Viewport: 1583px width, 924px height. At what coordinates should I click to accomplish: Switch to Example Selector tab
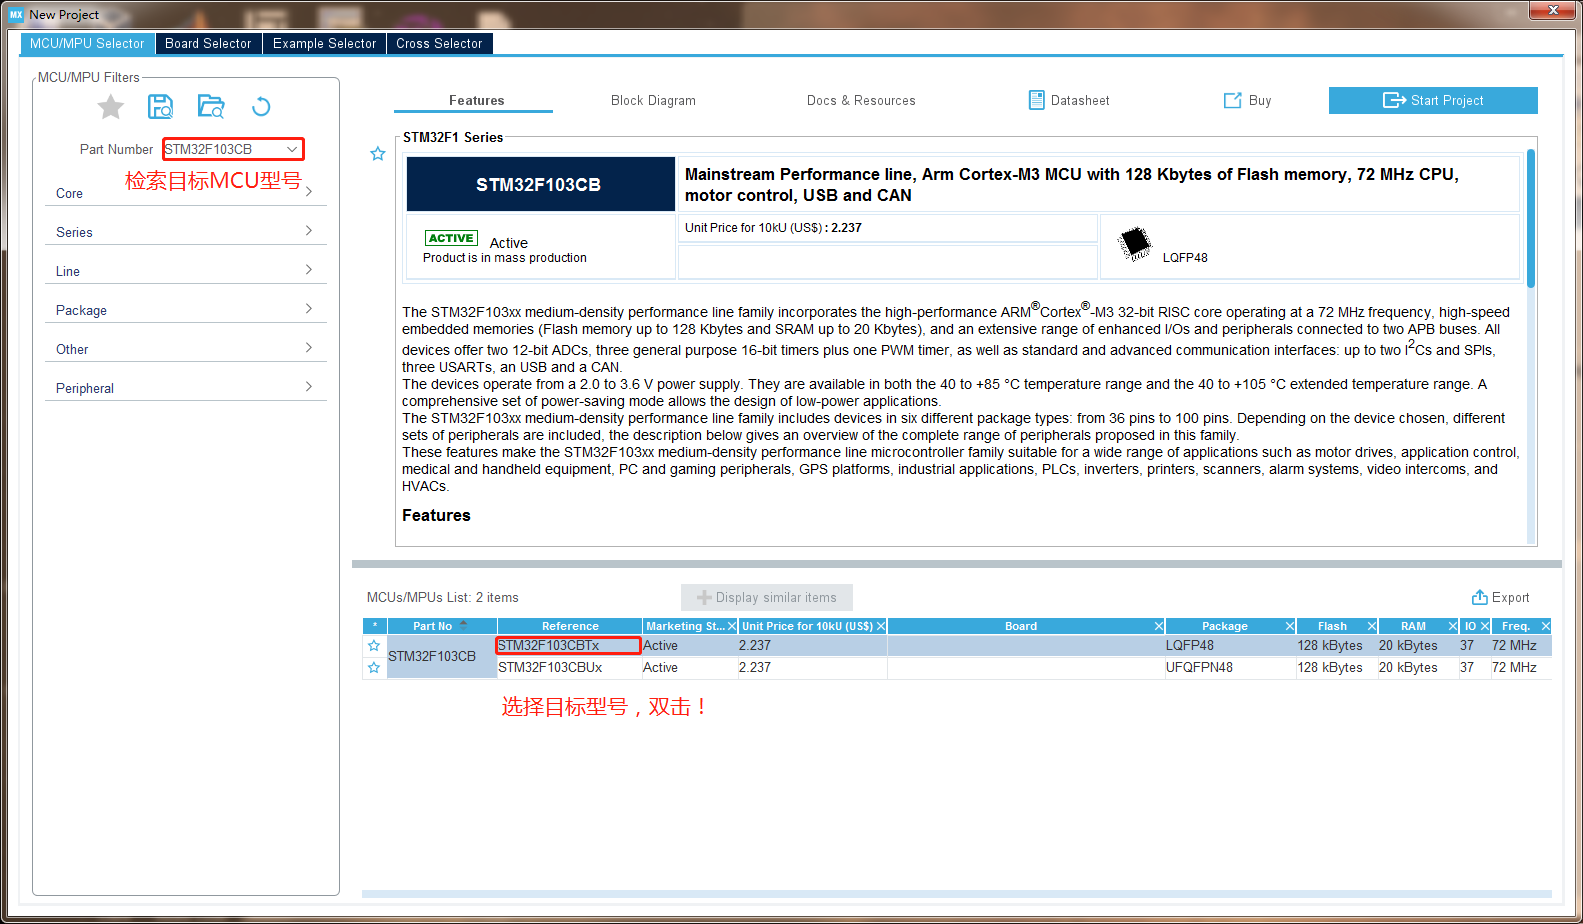click(x=324, y=43)
